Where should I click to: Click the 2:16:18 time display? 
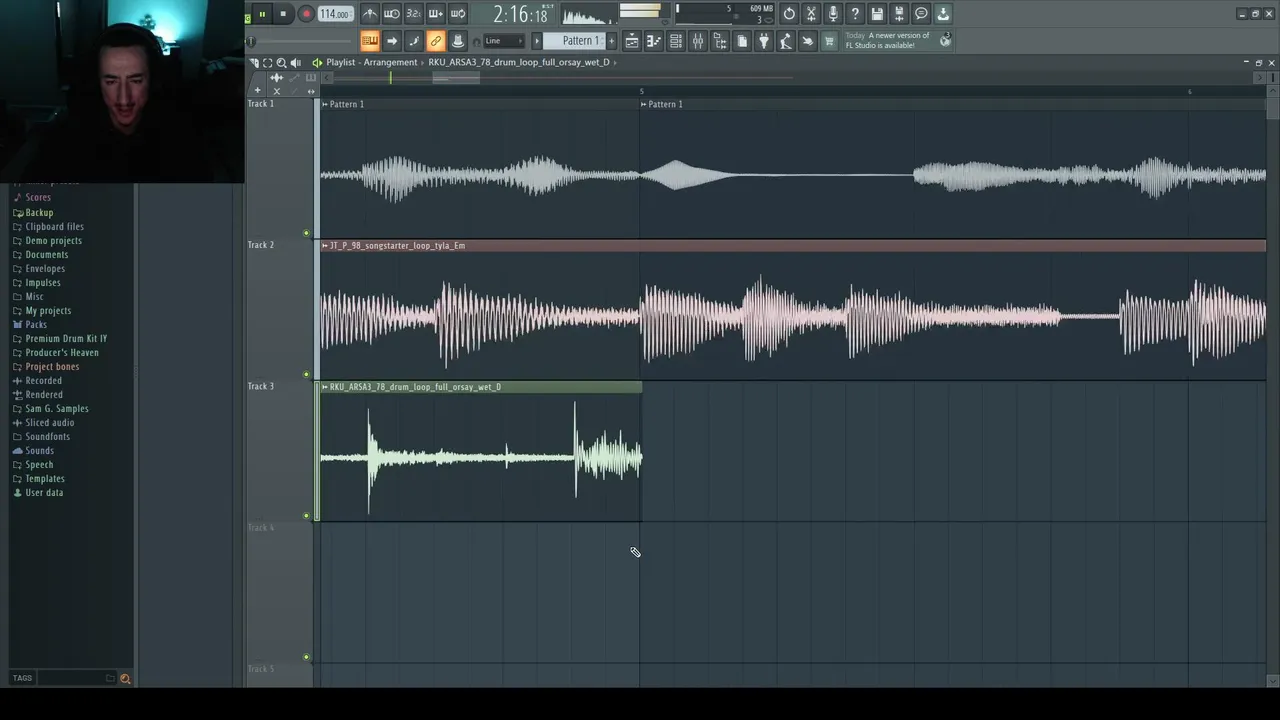pos(520,15)
